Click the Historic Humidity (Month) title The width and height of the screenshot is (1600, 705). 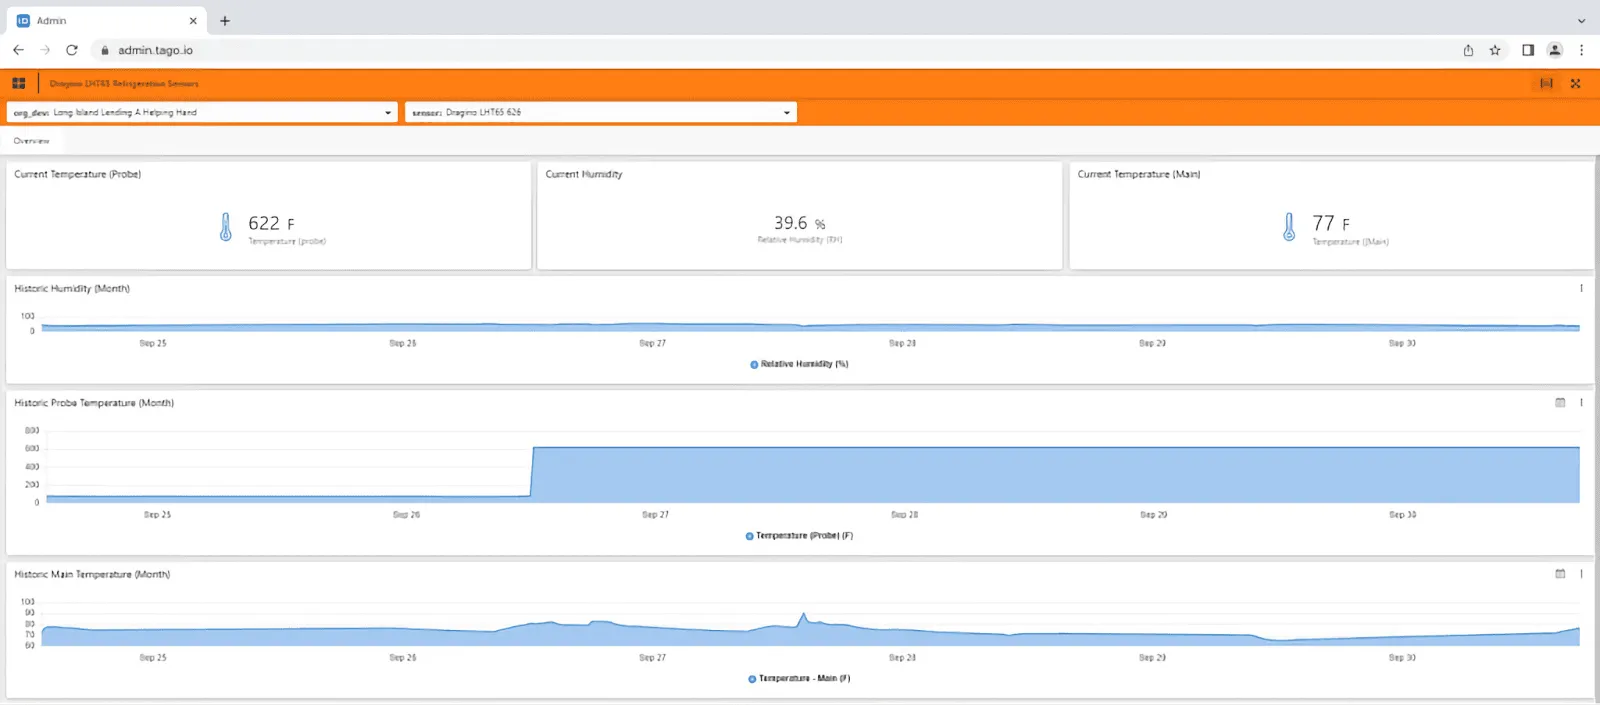coord(72,288)
